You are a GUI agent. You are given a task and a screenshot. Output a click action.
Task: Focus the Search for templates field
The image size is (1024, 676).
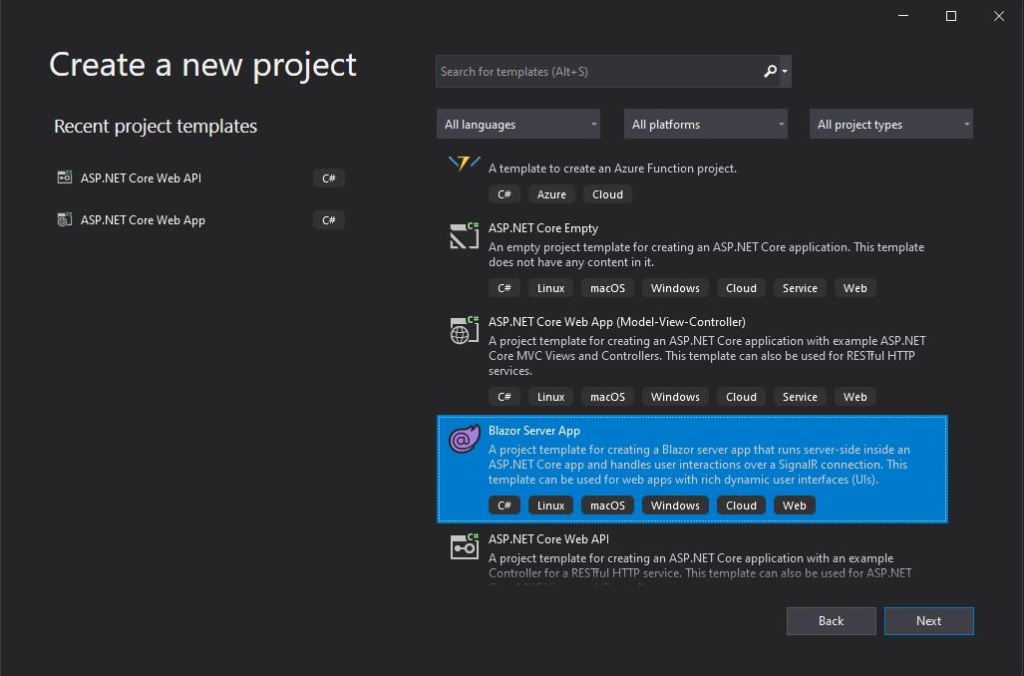pyautogui.click(x=598, y=72)
